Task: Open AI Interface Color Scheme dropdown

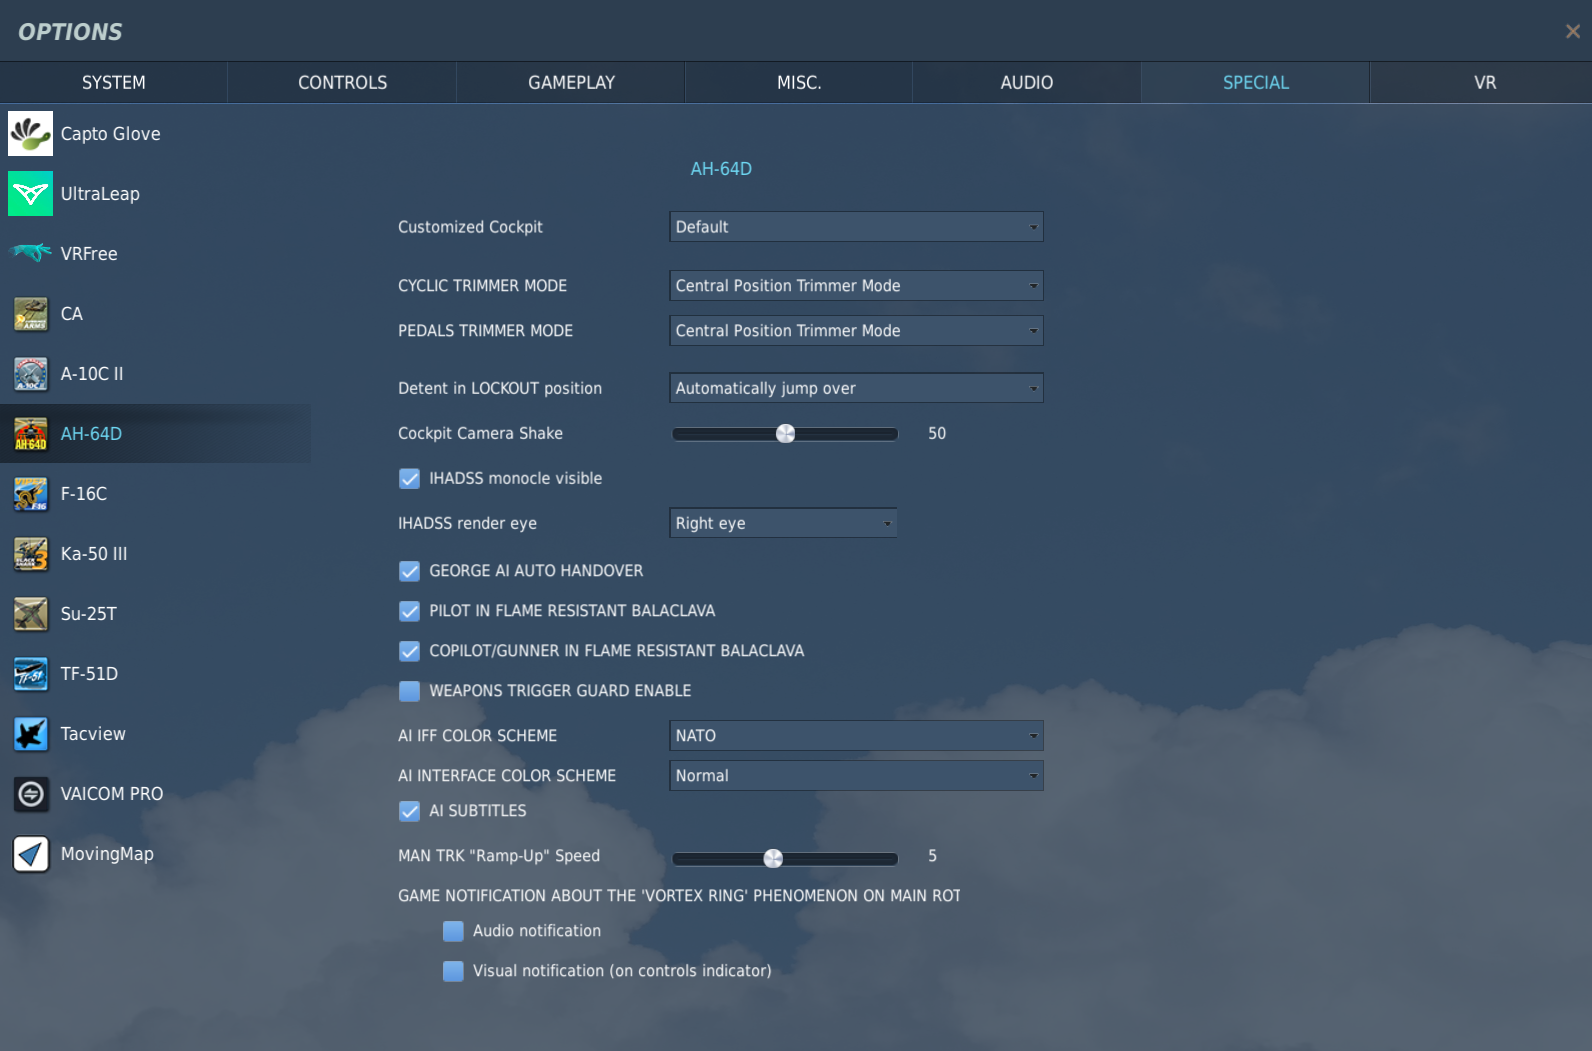Action: click(x=856, y=776)
